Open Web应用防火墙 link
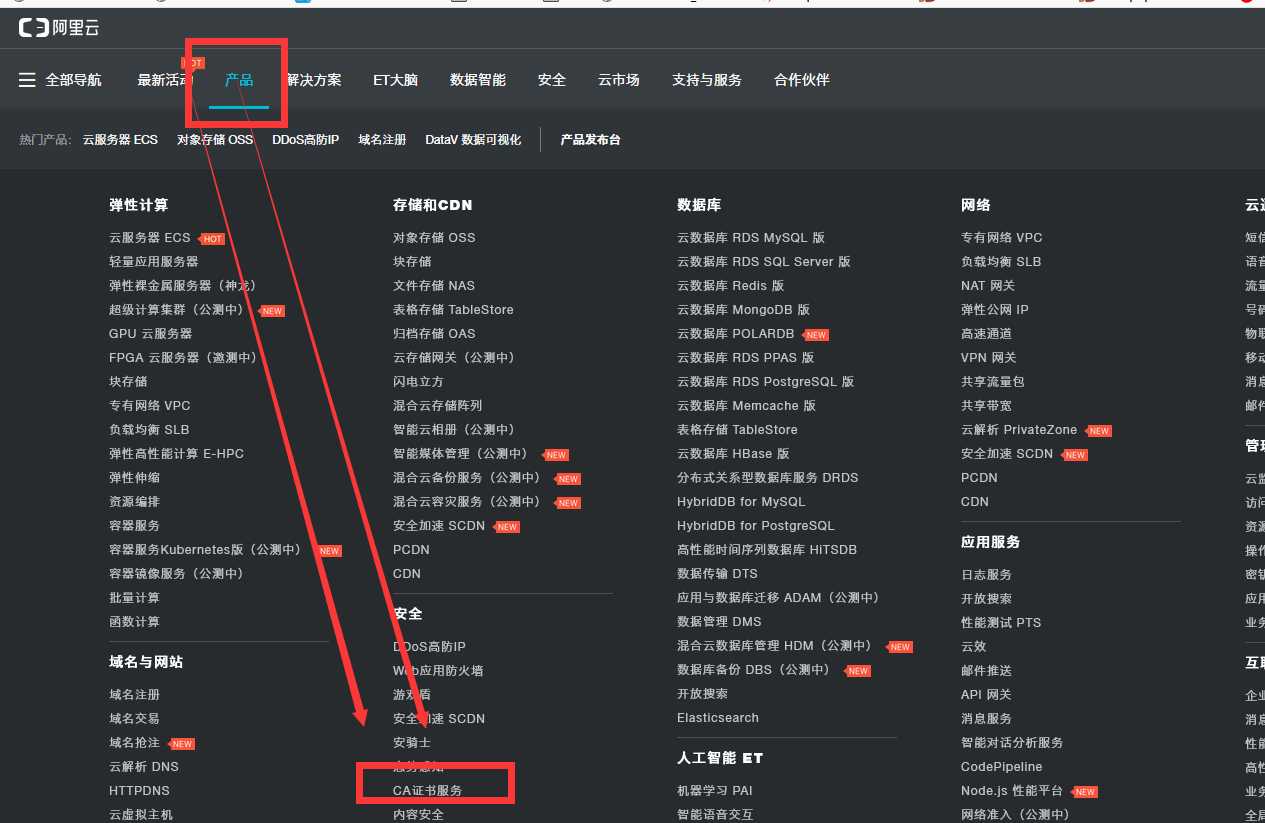This screenshot has width=1265, height=823. pos(438,671)
